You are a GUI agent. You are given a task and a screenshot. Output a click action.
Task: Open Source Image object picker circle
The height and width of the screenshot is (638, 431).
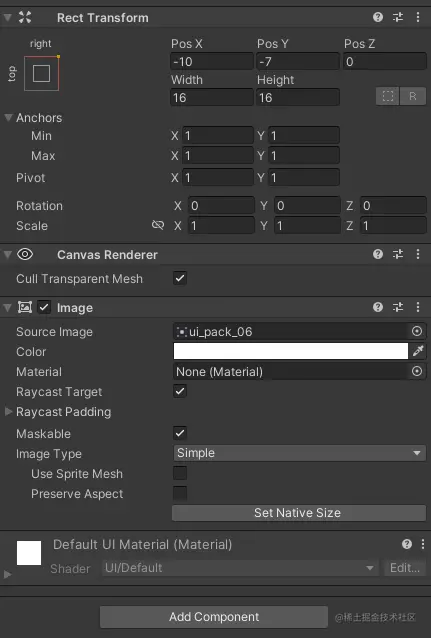(417, 331)
